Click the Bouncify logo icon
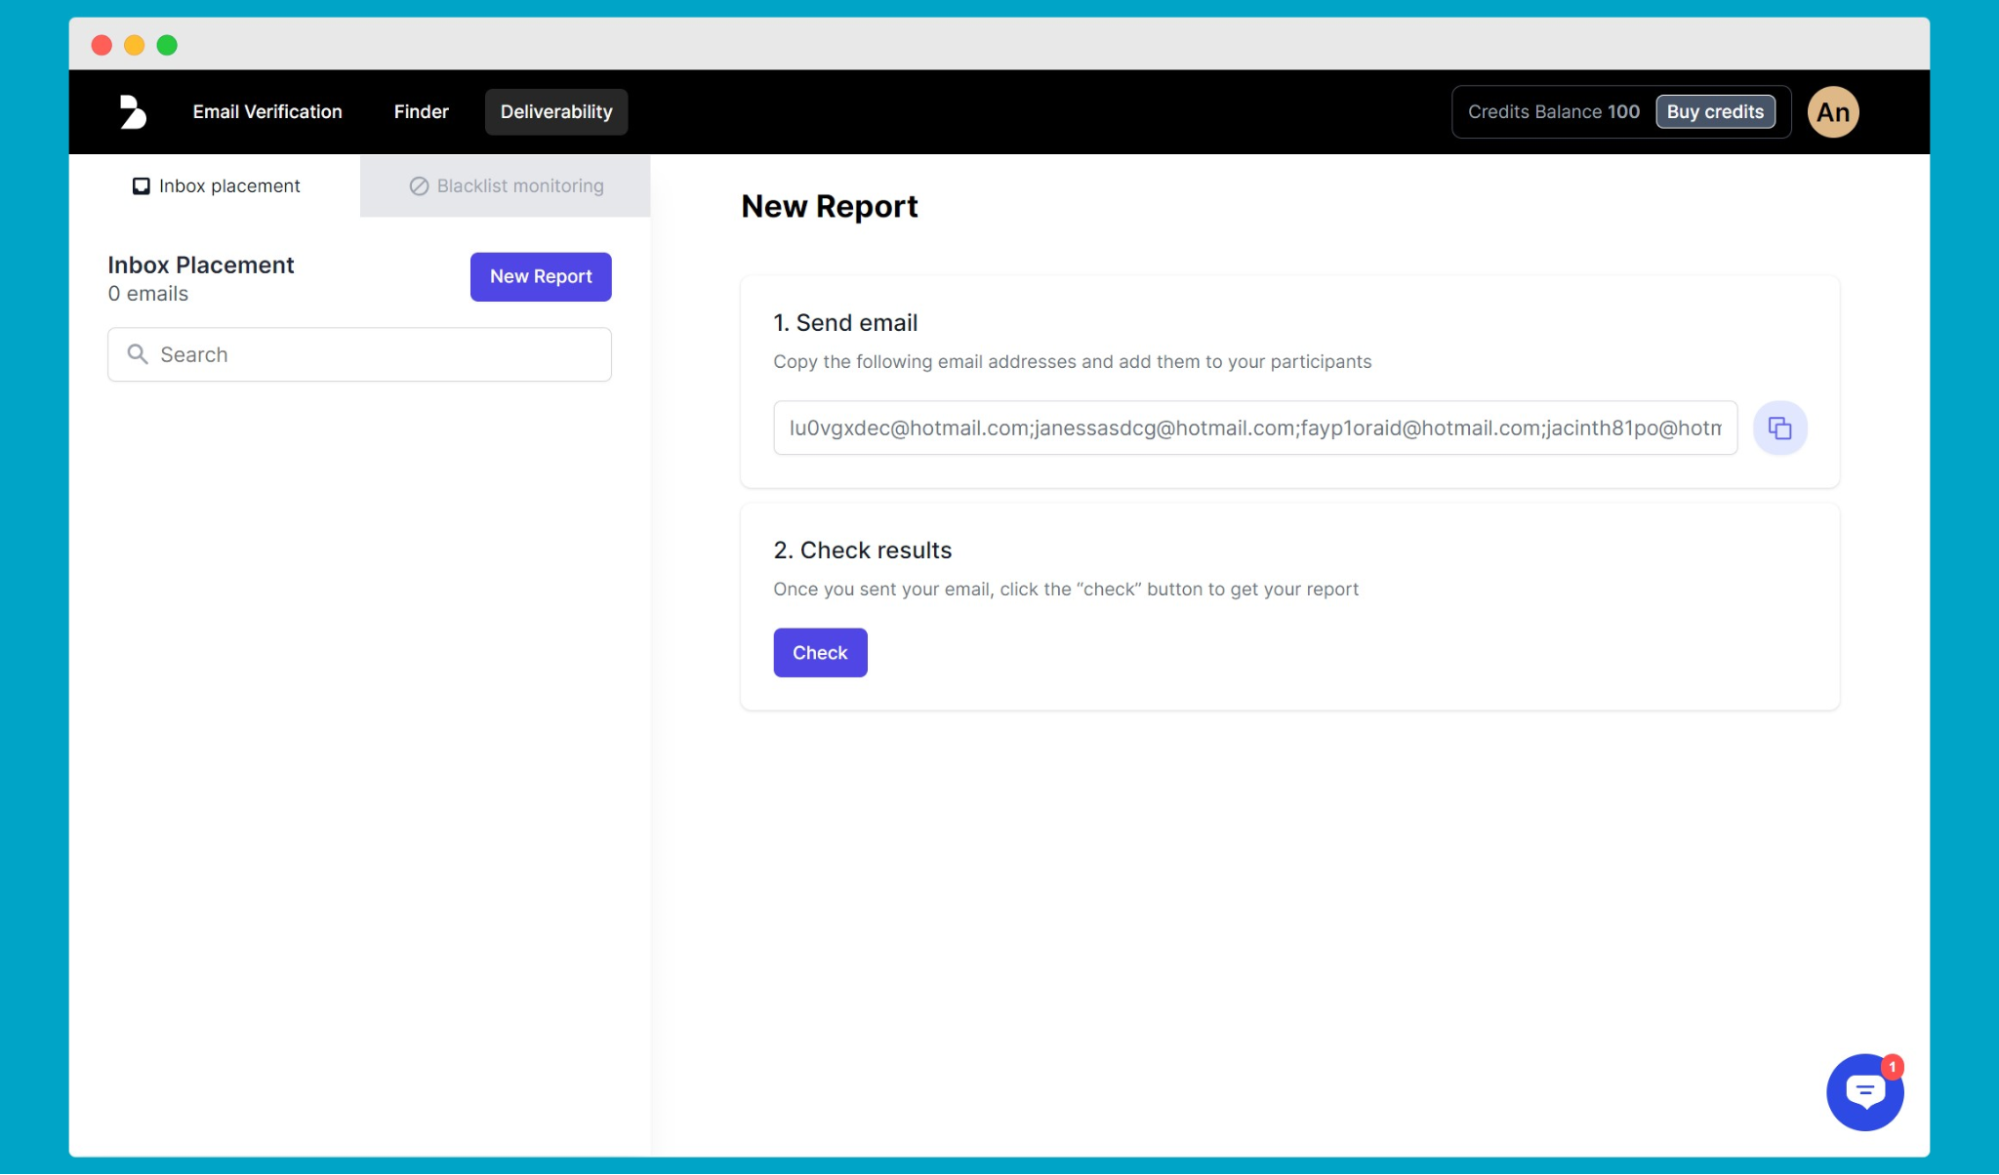The width and height of the screenshot is (1999, 1175). pos(131,112)
